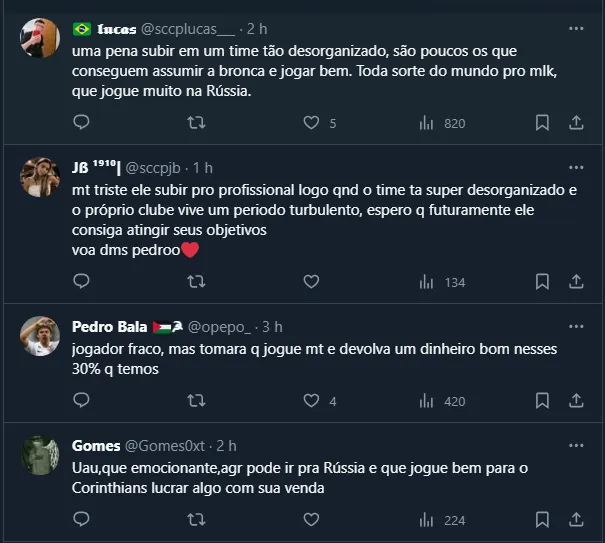Go to the Pedro Bala profile name

[x=109, y=327]
